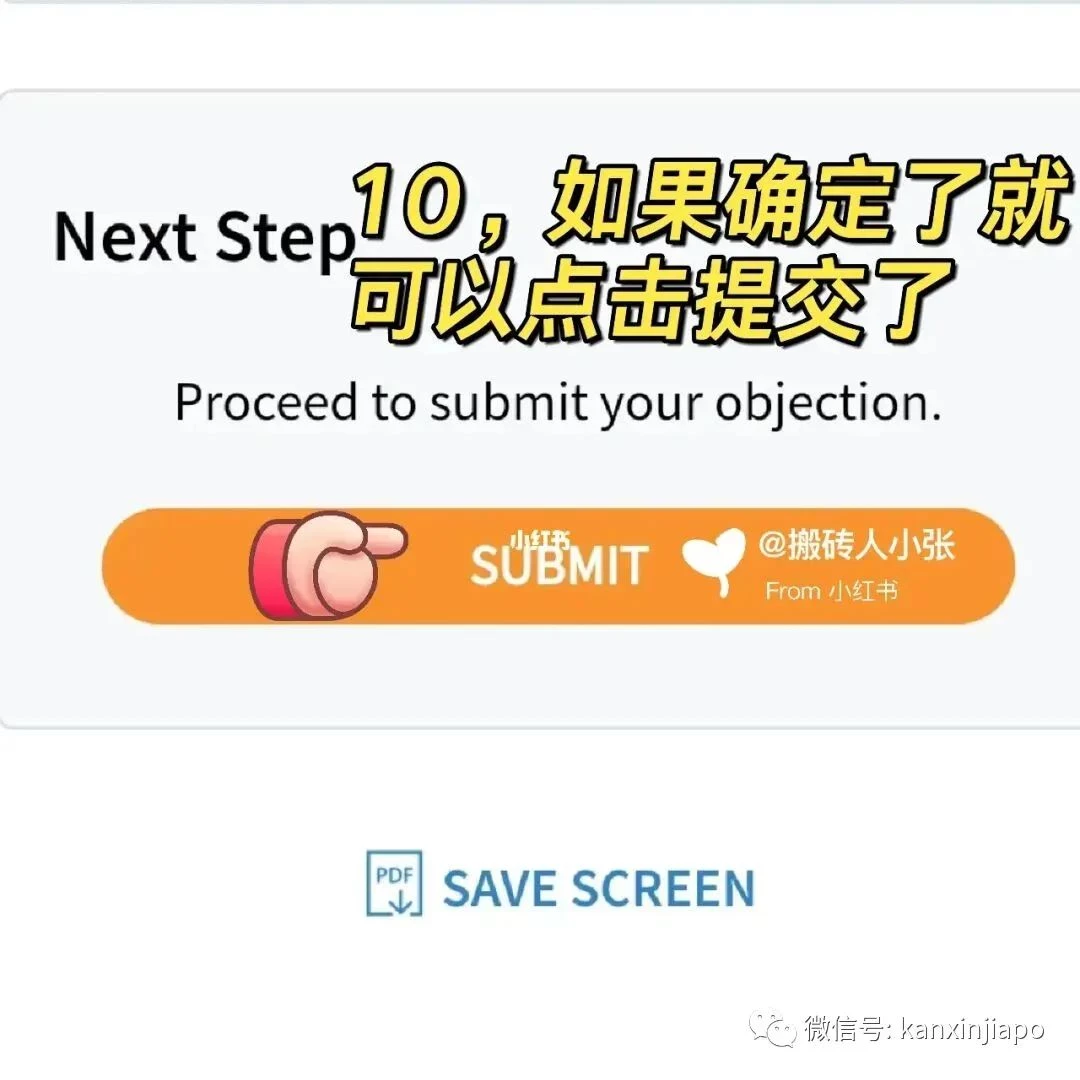Screen dimensions: 1080x1080
Task: Click the PDF download icon
Action: (x=393, y=884)
